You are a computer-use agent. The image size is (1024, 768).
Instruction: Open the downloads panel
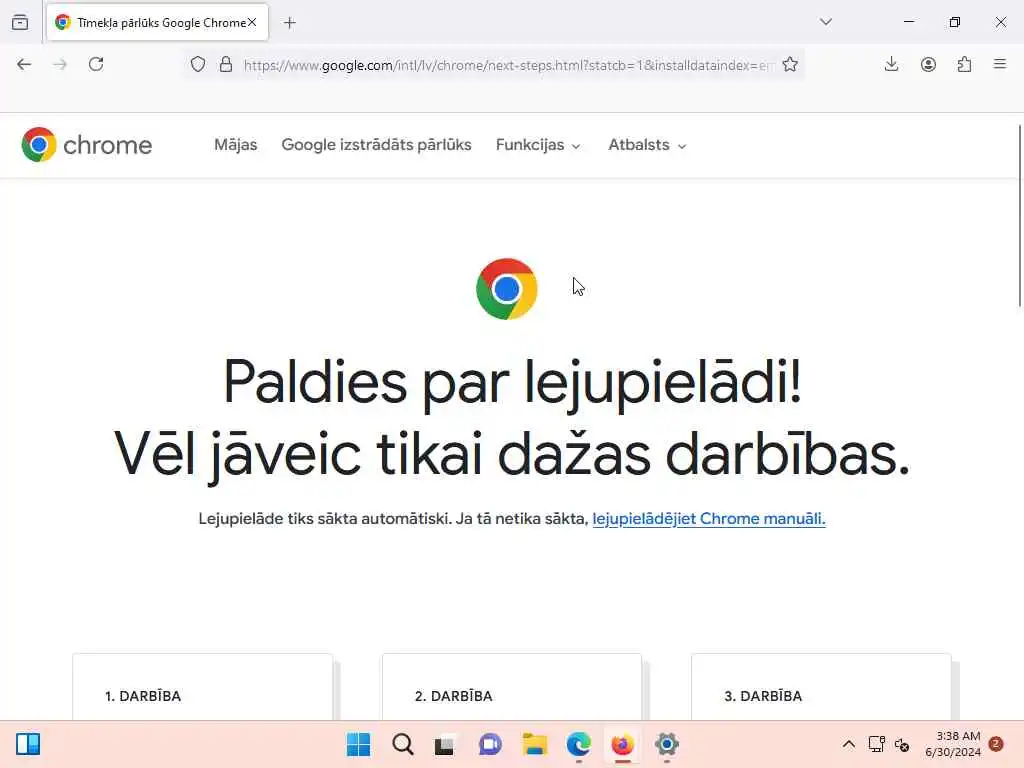pyautogui.click(x=891, y=64)
